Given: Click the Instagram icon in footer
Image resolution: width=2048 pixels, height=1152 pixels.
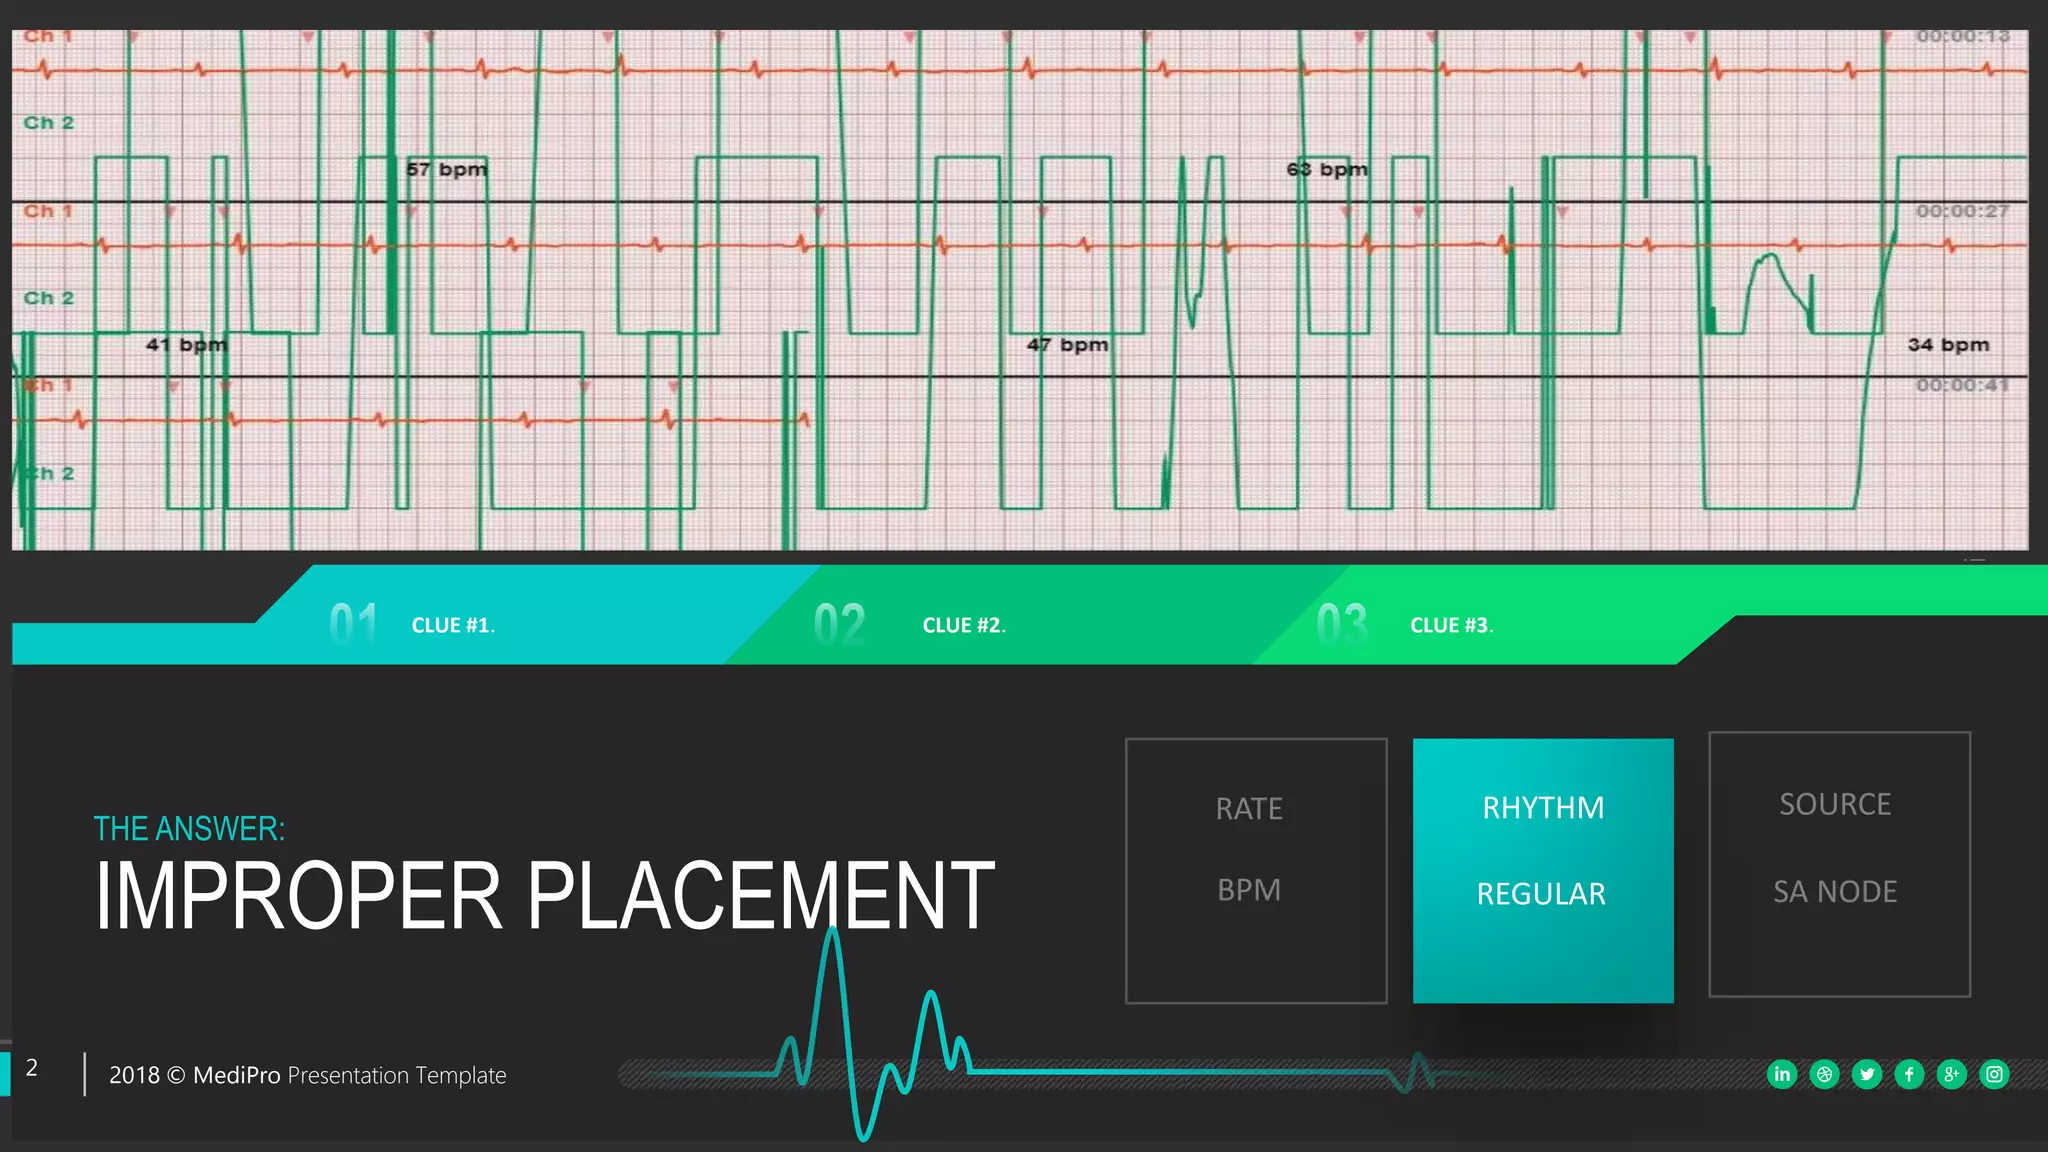Looking at the screenshot, I should [x=1994, y=1074].
